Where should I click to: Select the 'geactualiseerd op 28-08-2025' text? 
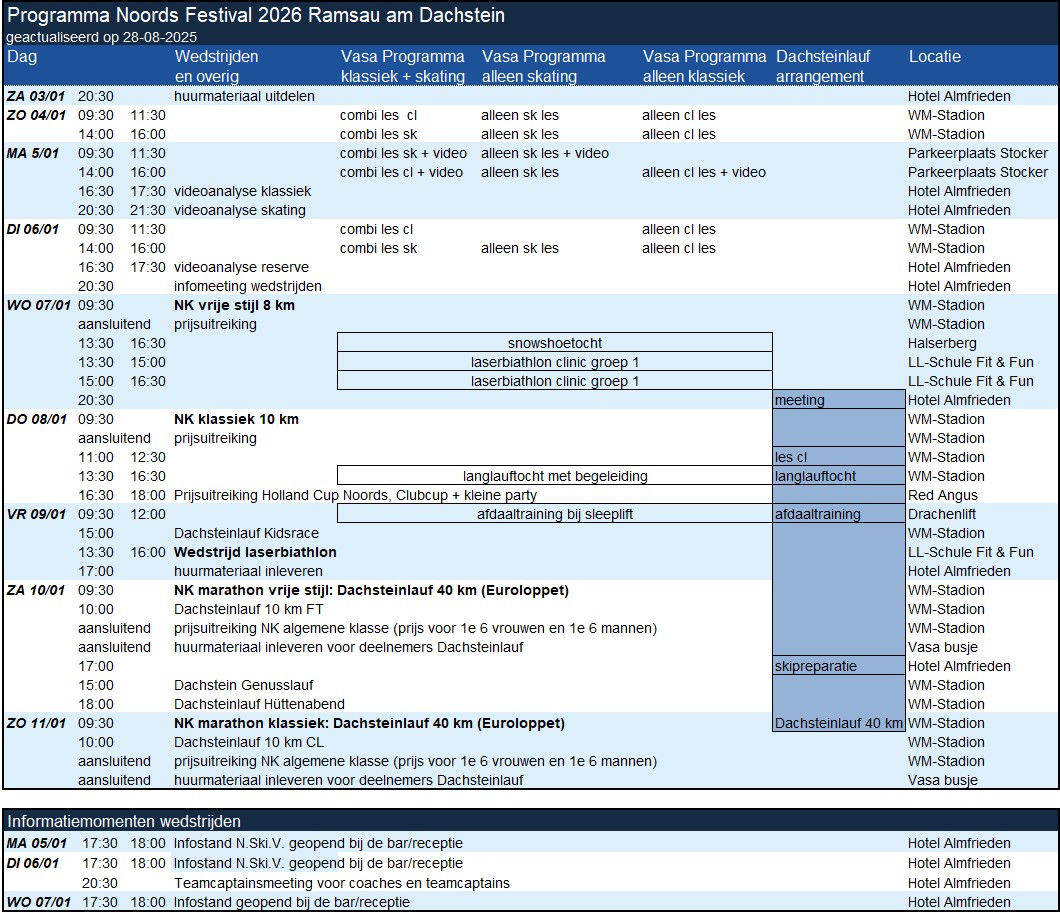pyautogui.click(x=101, y=37)
